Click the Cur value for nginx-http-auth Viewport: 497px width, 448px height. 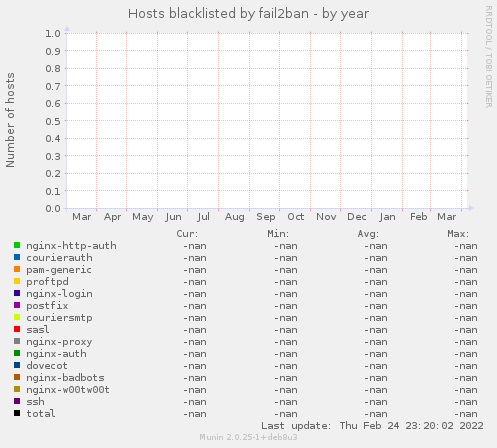tap(195, 246)
